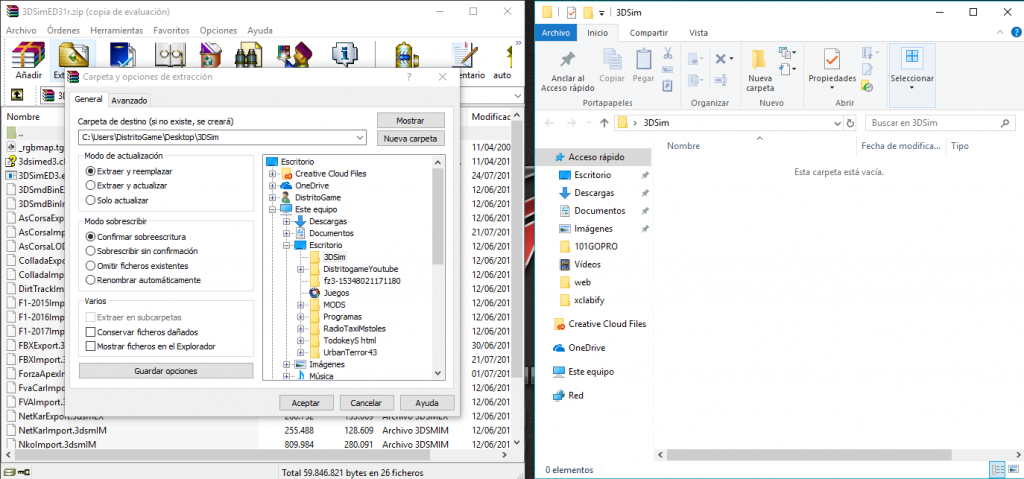The height and width of the screenshot is (479, 1024).
Task: Click the up-one-level arrow icon in WinRAR
Action: click(17, 95)
